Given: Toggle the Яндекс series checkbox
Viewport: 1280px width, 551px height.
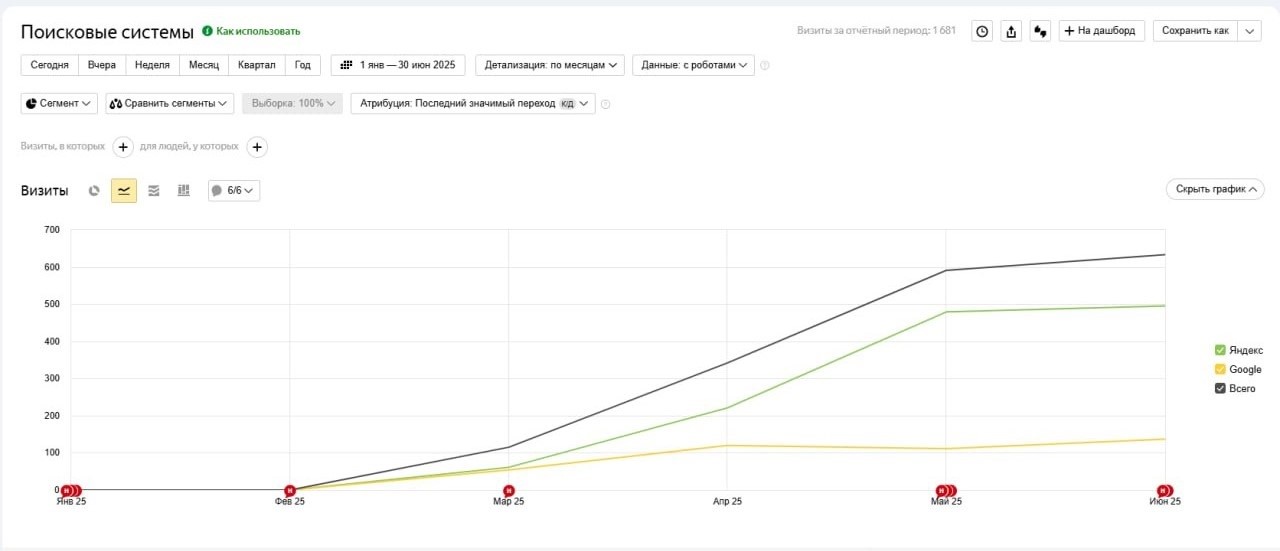Looking at the screenshot, I should 1220,350.
